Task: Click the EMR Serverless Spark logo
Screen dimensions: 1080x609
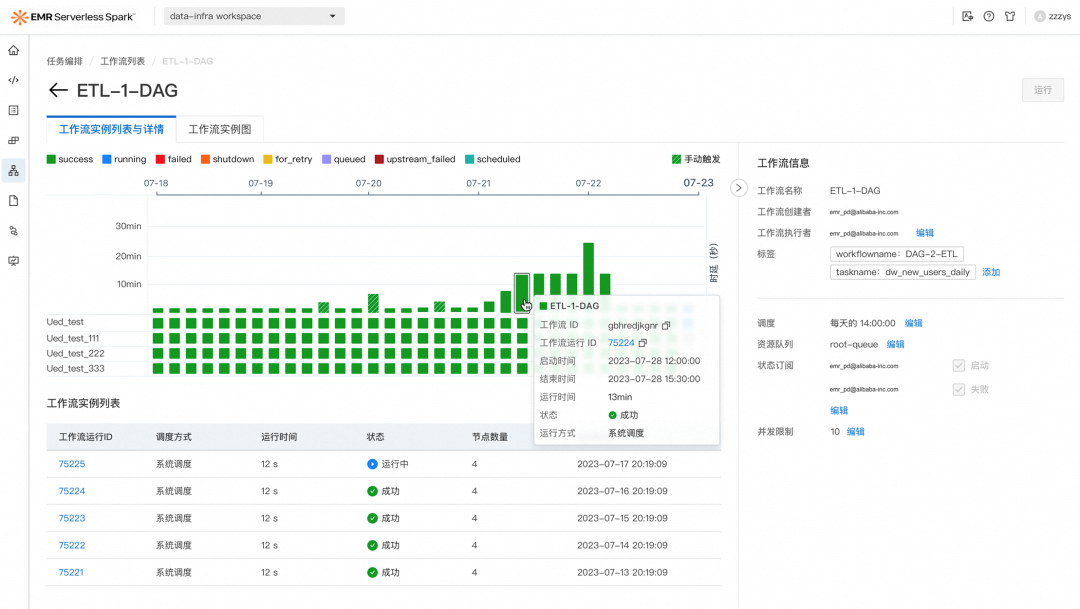Action: (x=73, y=17)
